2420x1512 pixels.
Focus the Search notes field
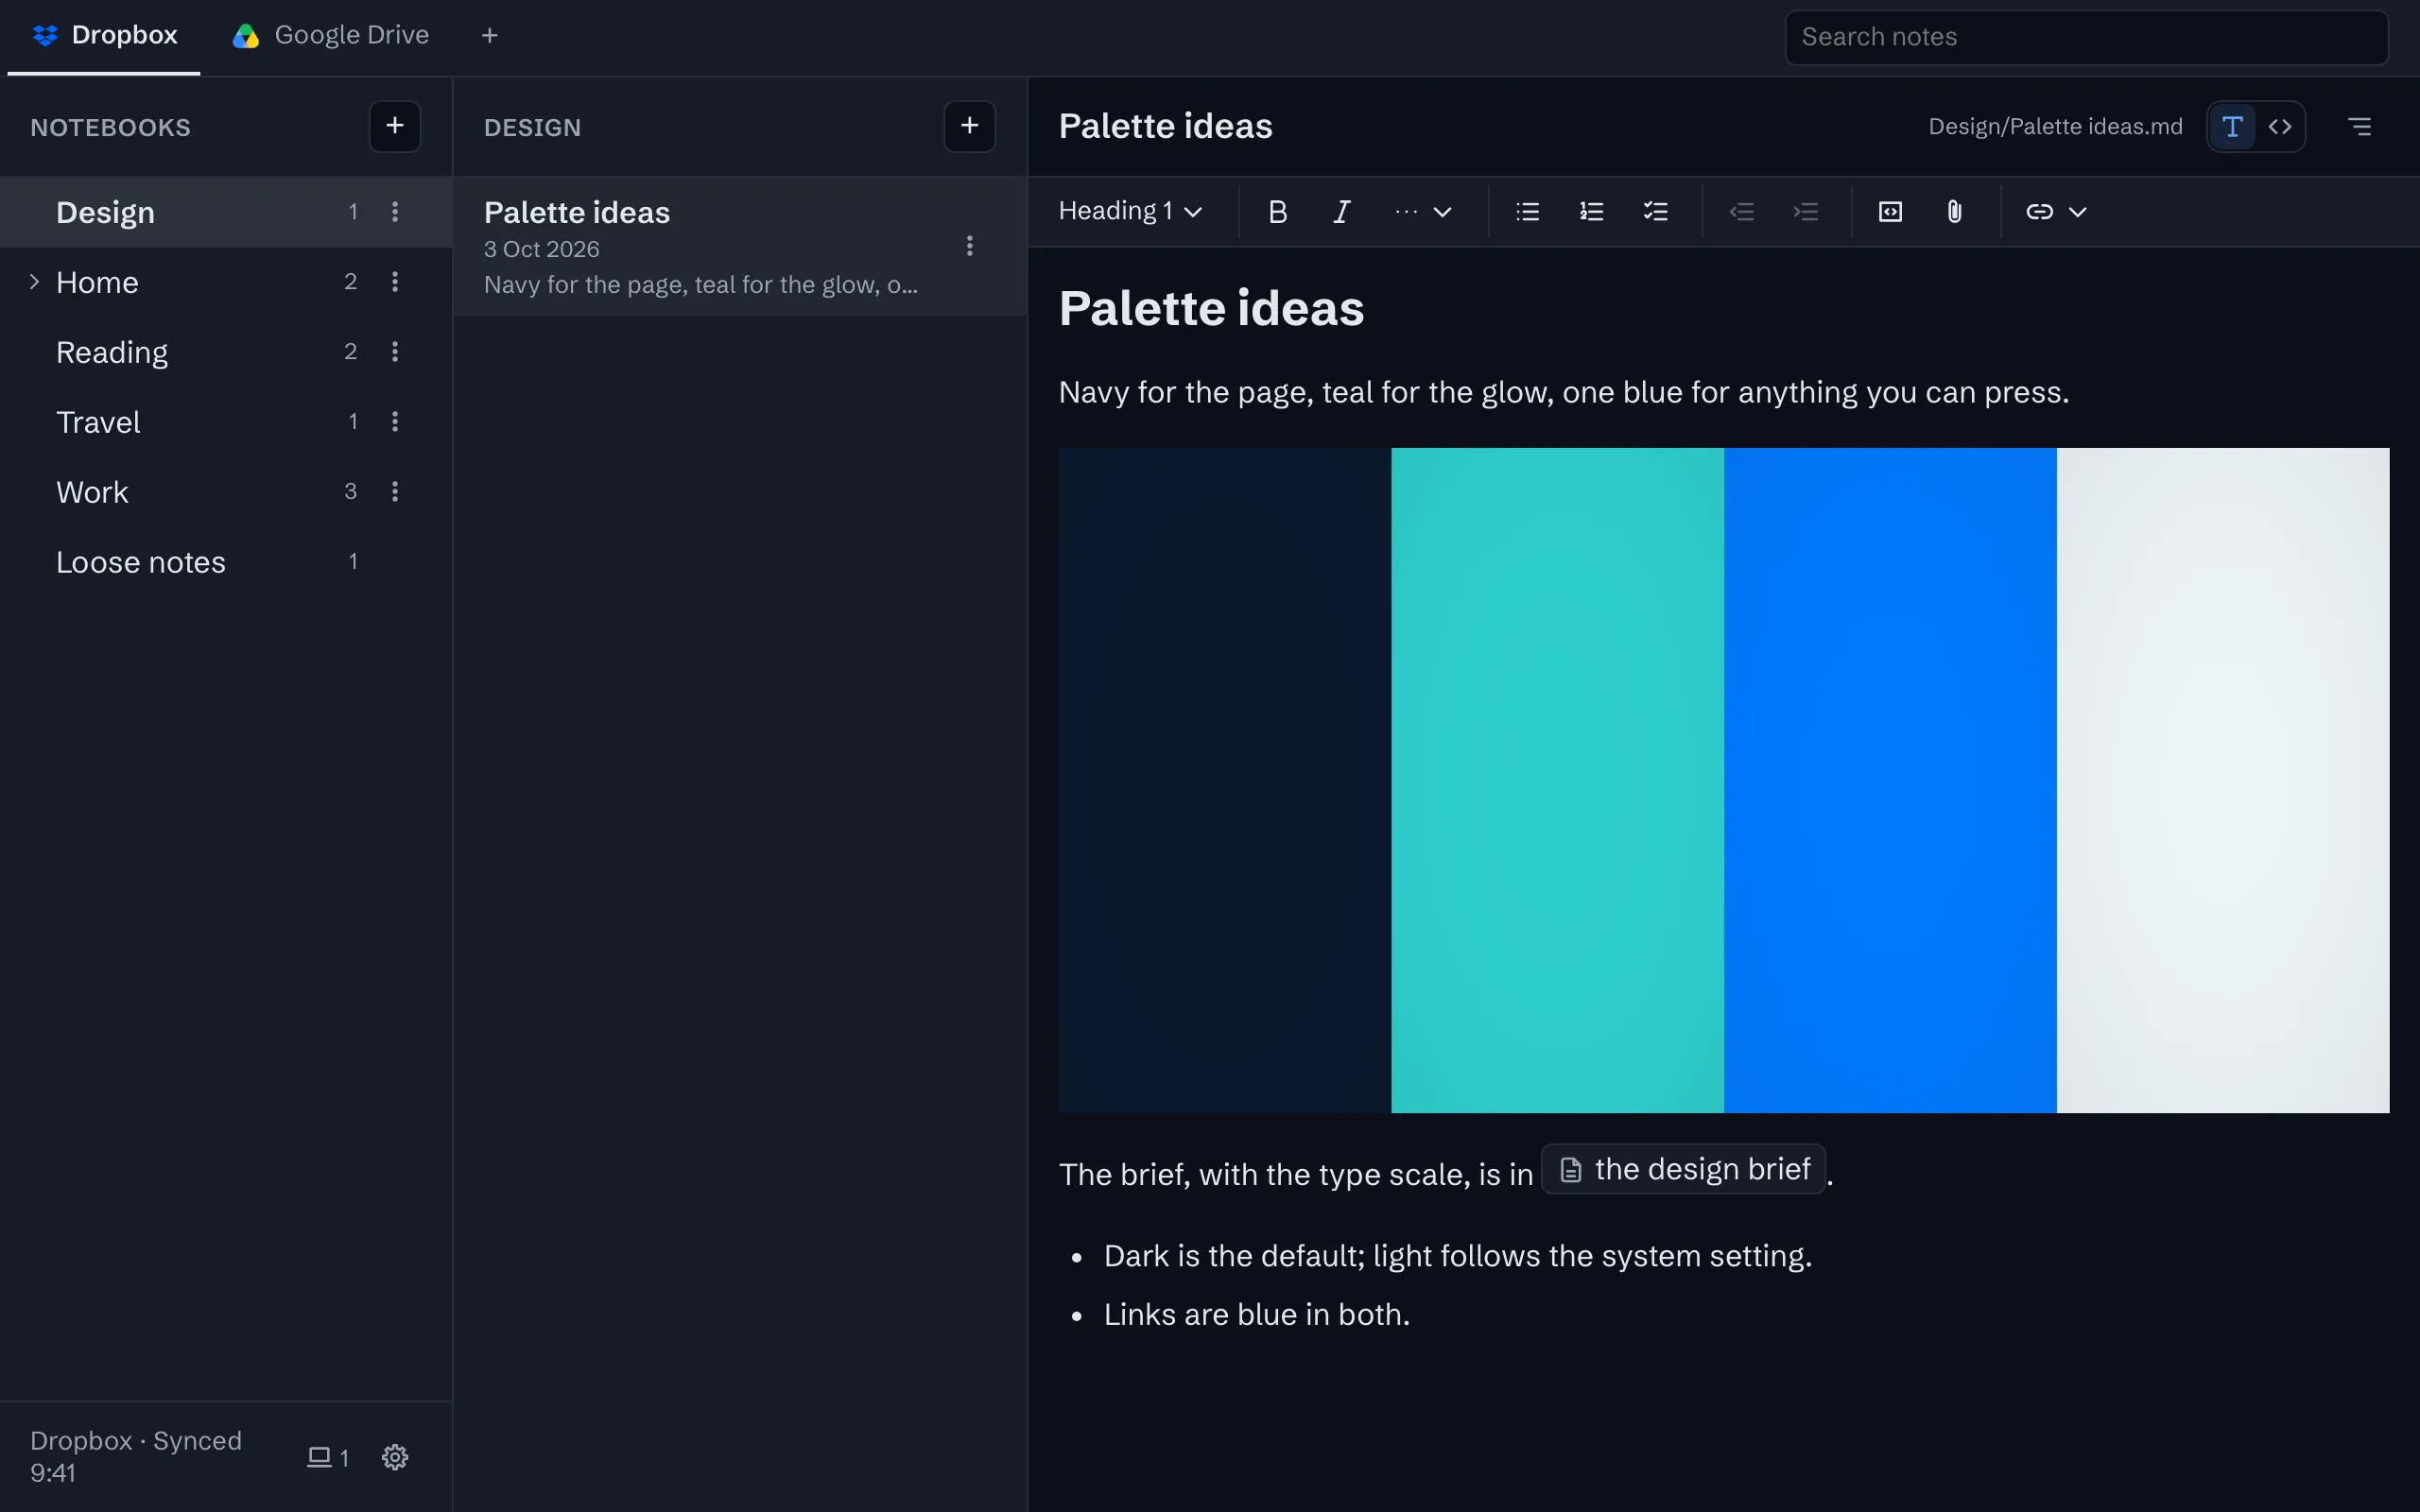click(2086, 37)
